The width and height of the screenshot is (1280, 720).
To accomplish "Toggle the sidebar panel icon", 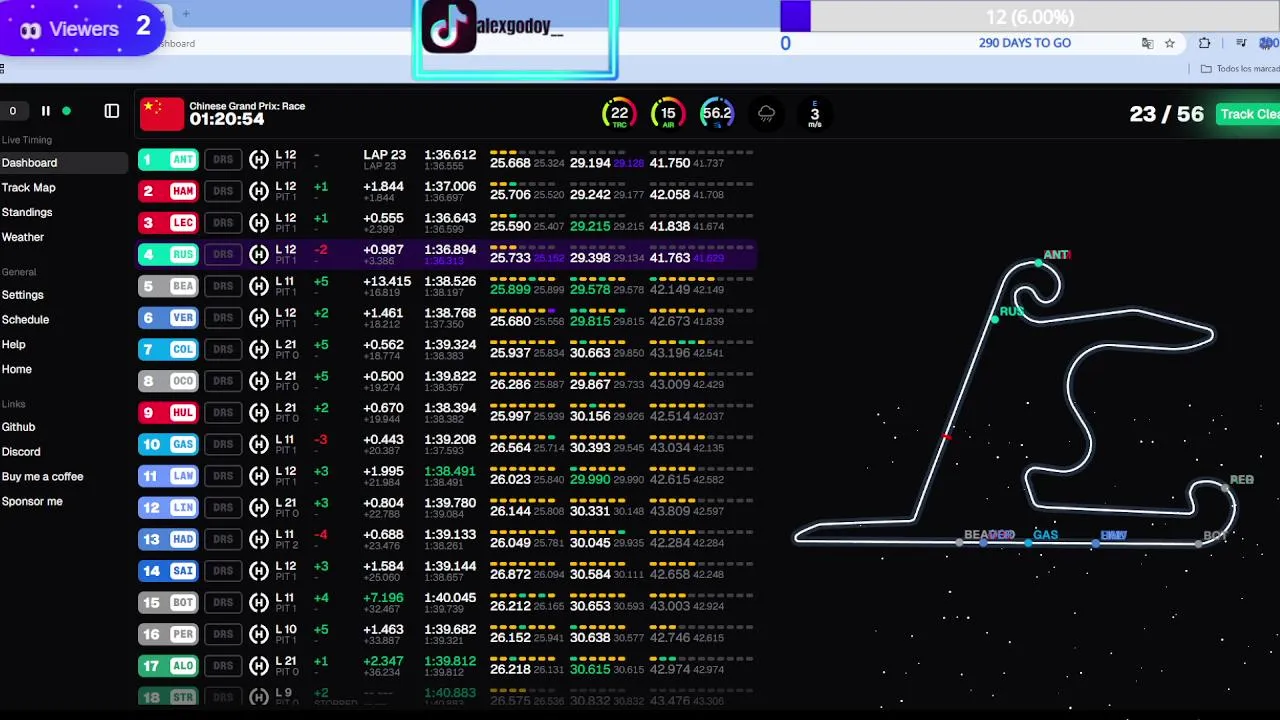I will pyautogui.click(x=112, y=111).
